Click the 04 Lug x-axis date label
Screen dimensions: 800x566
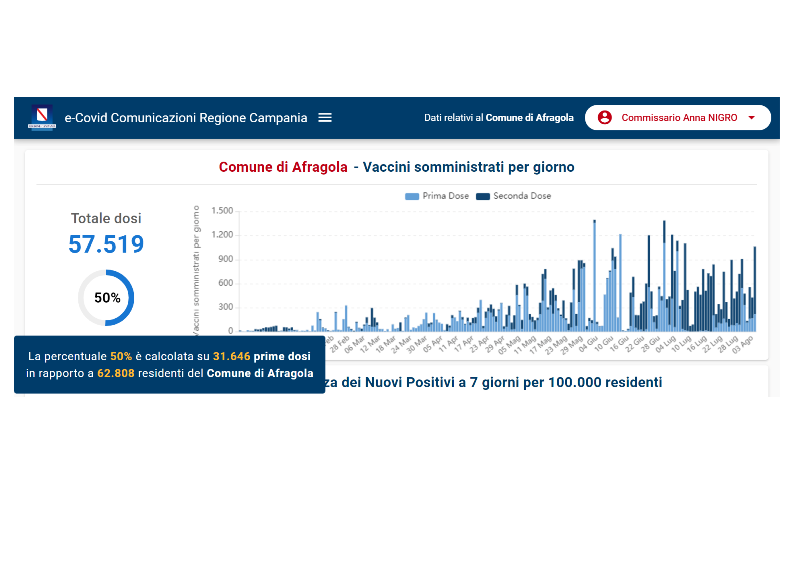665,344
